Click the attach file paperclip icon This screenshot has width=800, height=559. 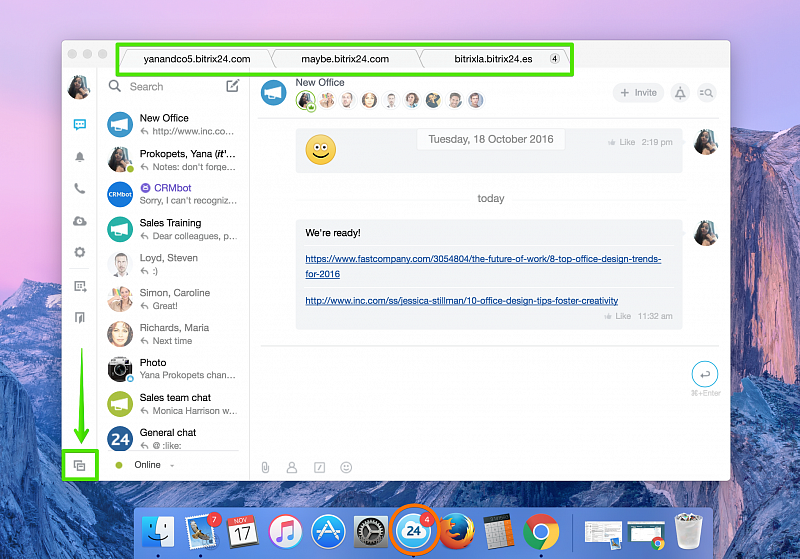[265, 467]
